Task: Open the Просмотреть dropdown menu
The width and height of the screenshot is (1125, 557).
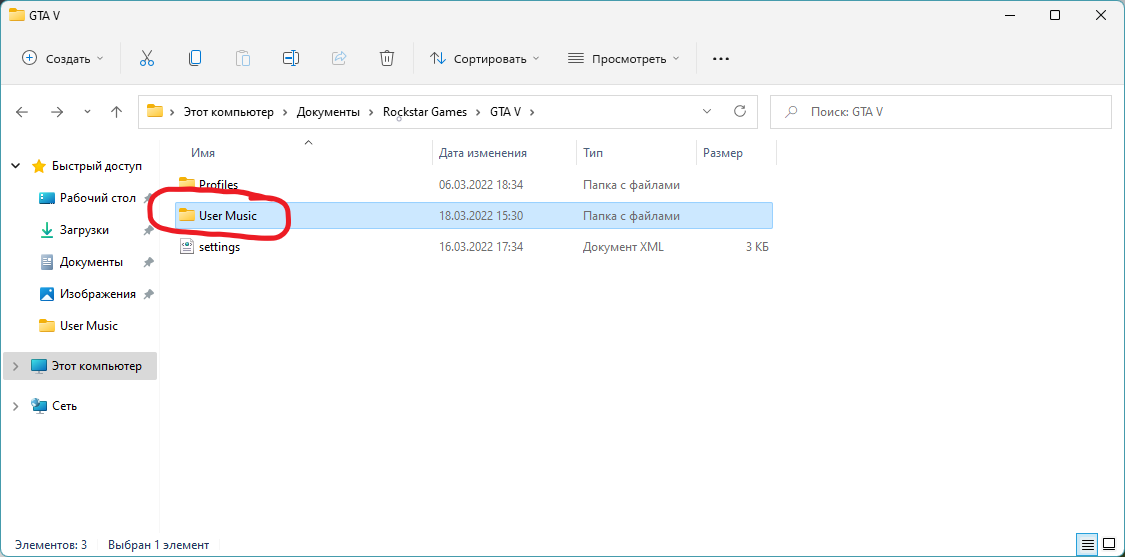Action: click(x=623, y=59)
